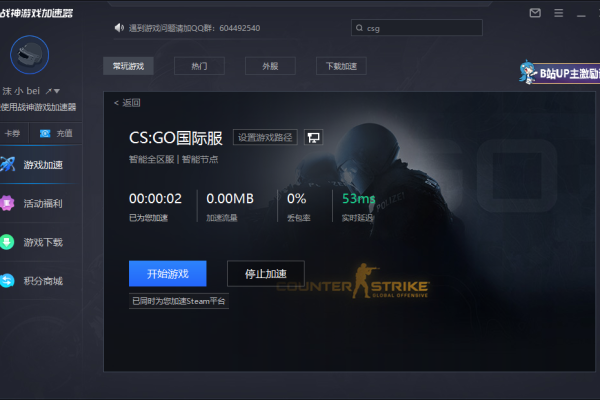This screenshot has height=400, width=600.
Task: Select 游戏加速 in the sidebar
Action: 41,165
